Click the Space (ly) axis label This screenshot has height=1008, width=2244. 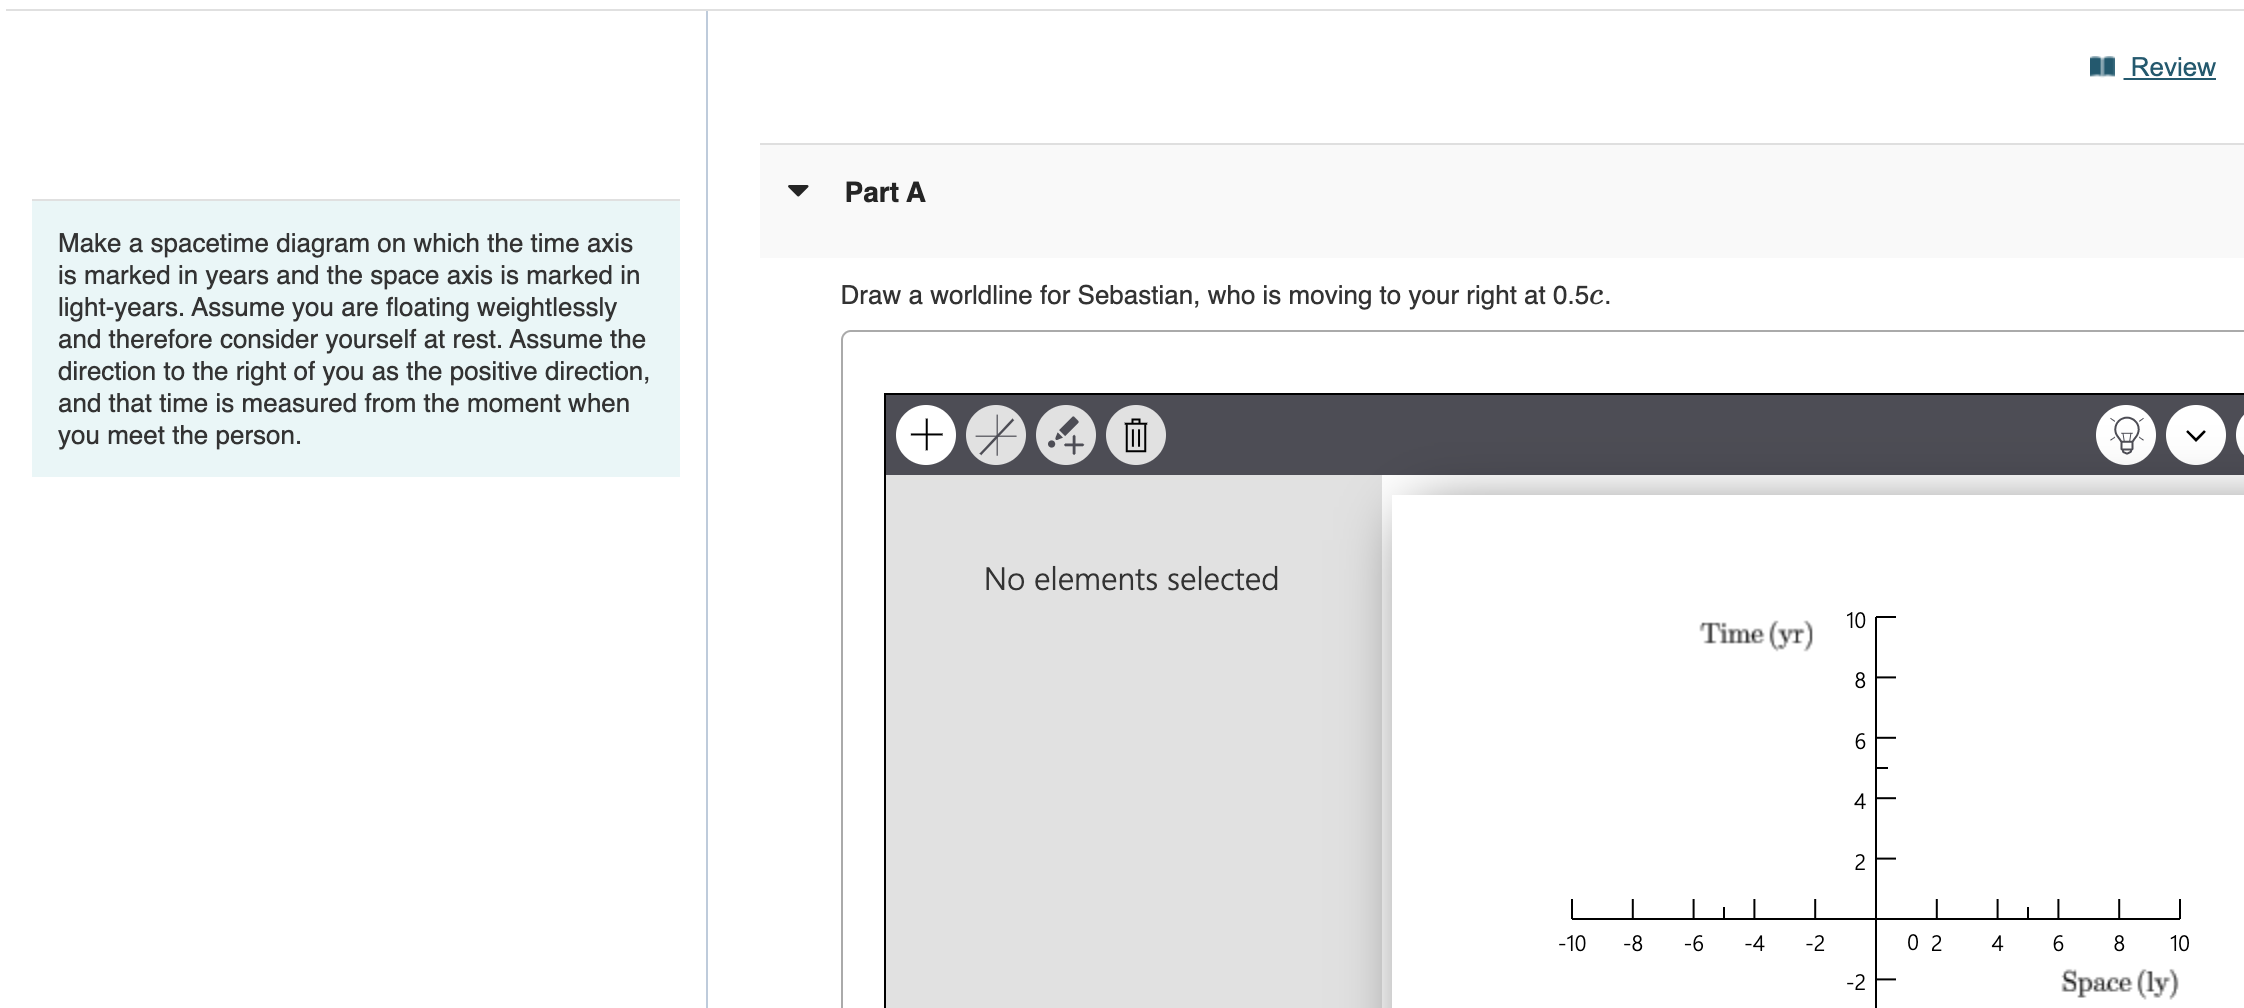pos(2119,983)
